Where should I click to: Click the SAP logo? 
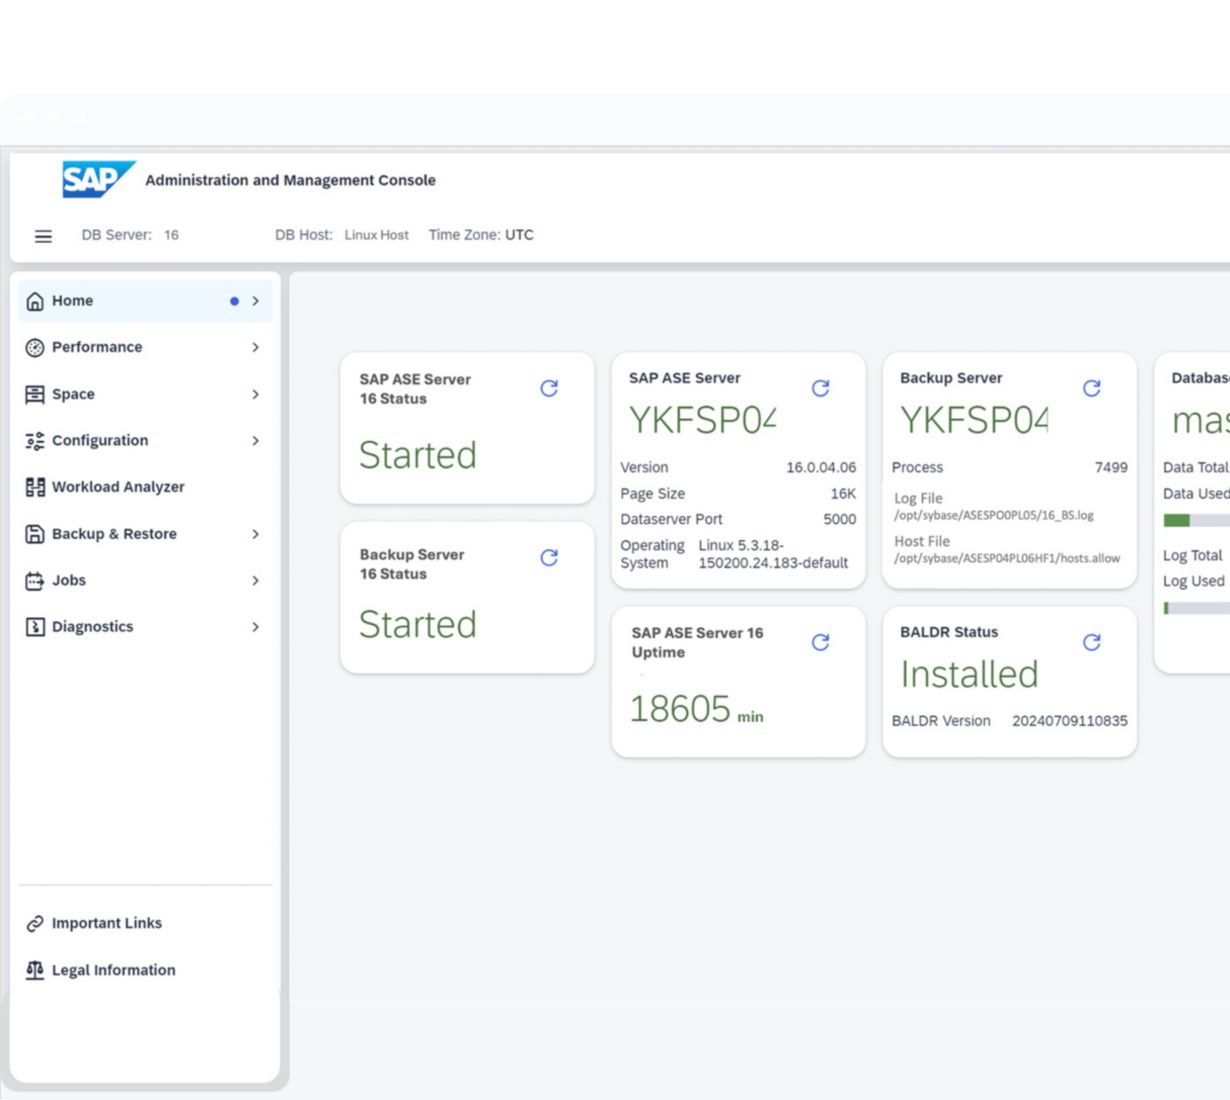coord(97,179)
